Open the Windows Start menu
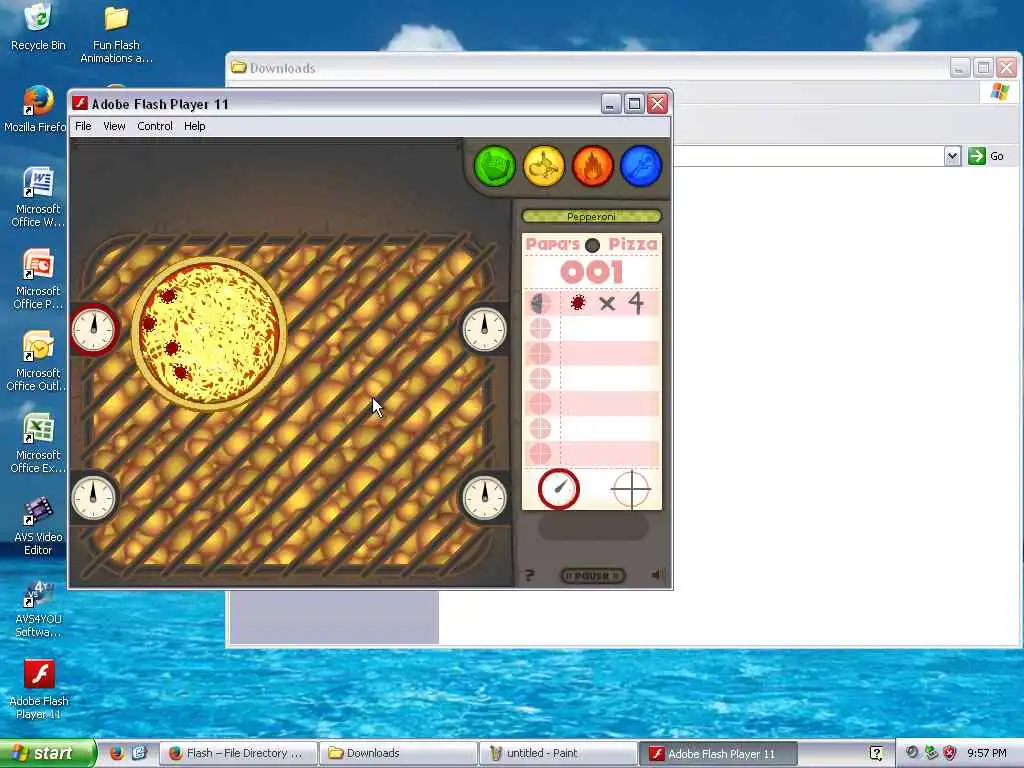 click(x=48, y=753)
